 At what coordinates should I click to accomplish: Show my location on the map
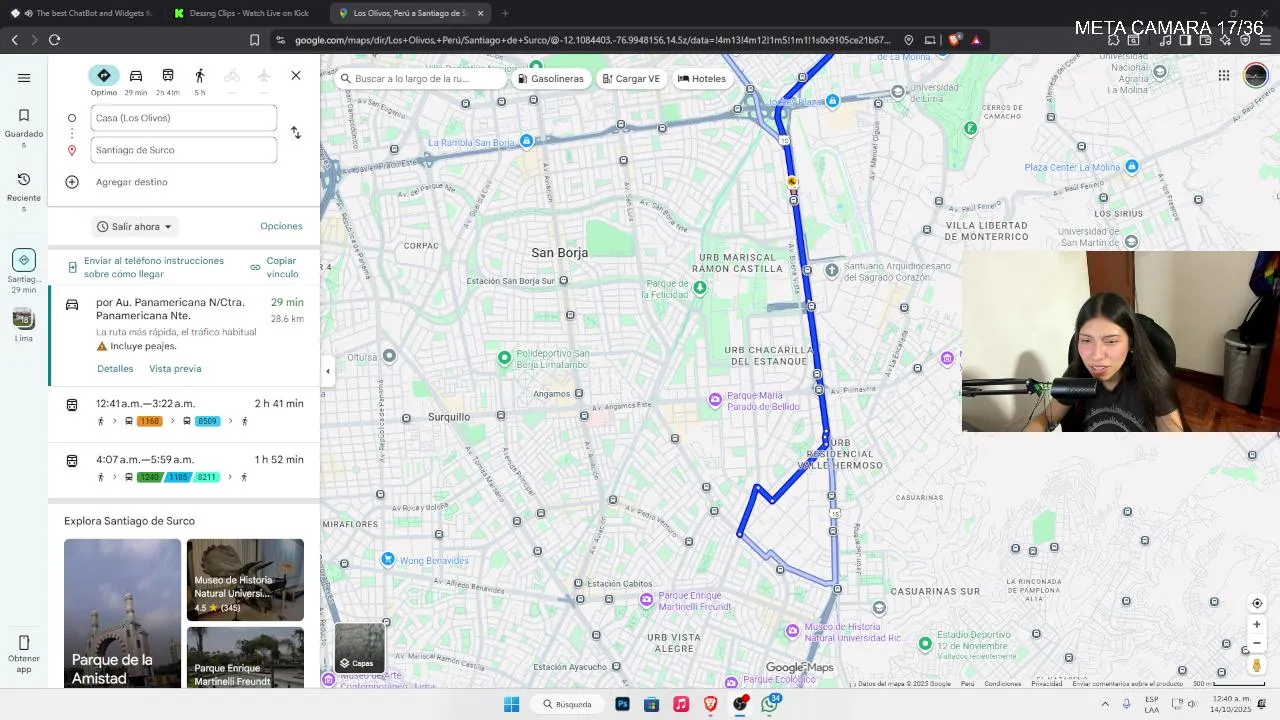point(1257,603)
